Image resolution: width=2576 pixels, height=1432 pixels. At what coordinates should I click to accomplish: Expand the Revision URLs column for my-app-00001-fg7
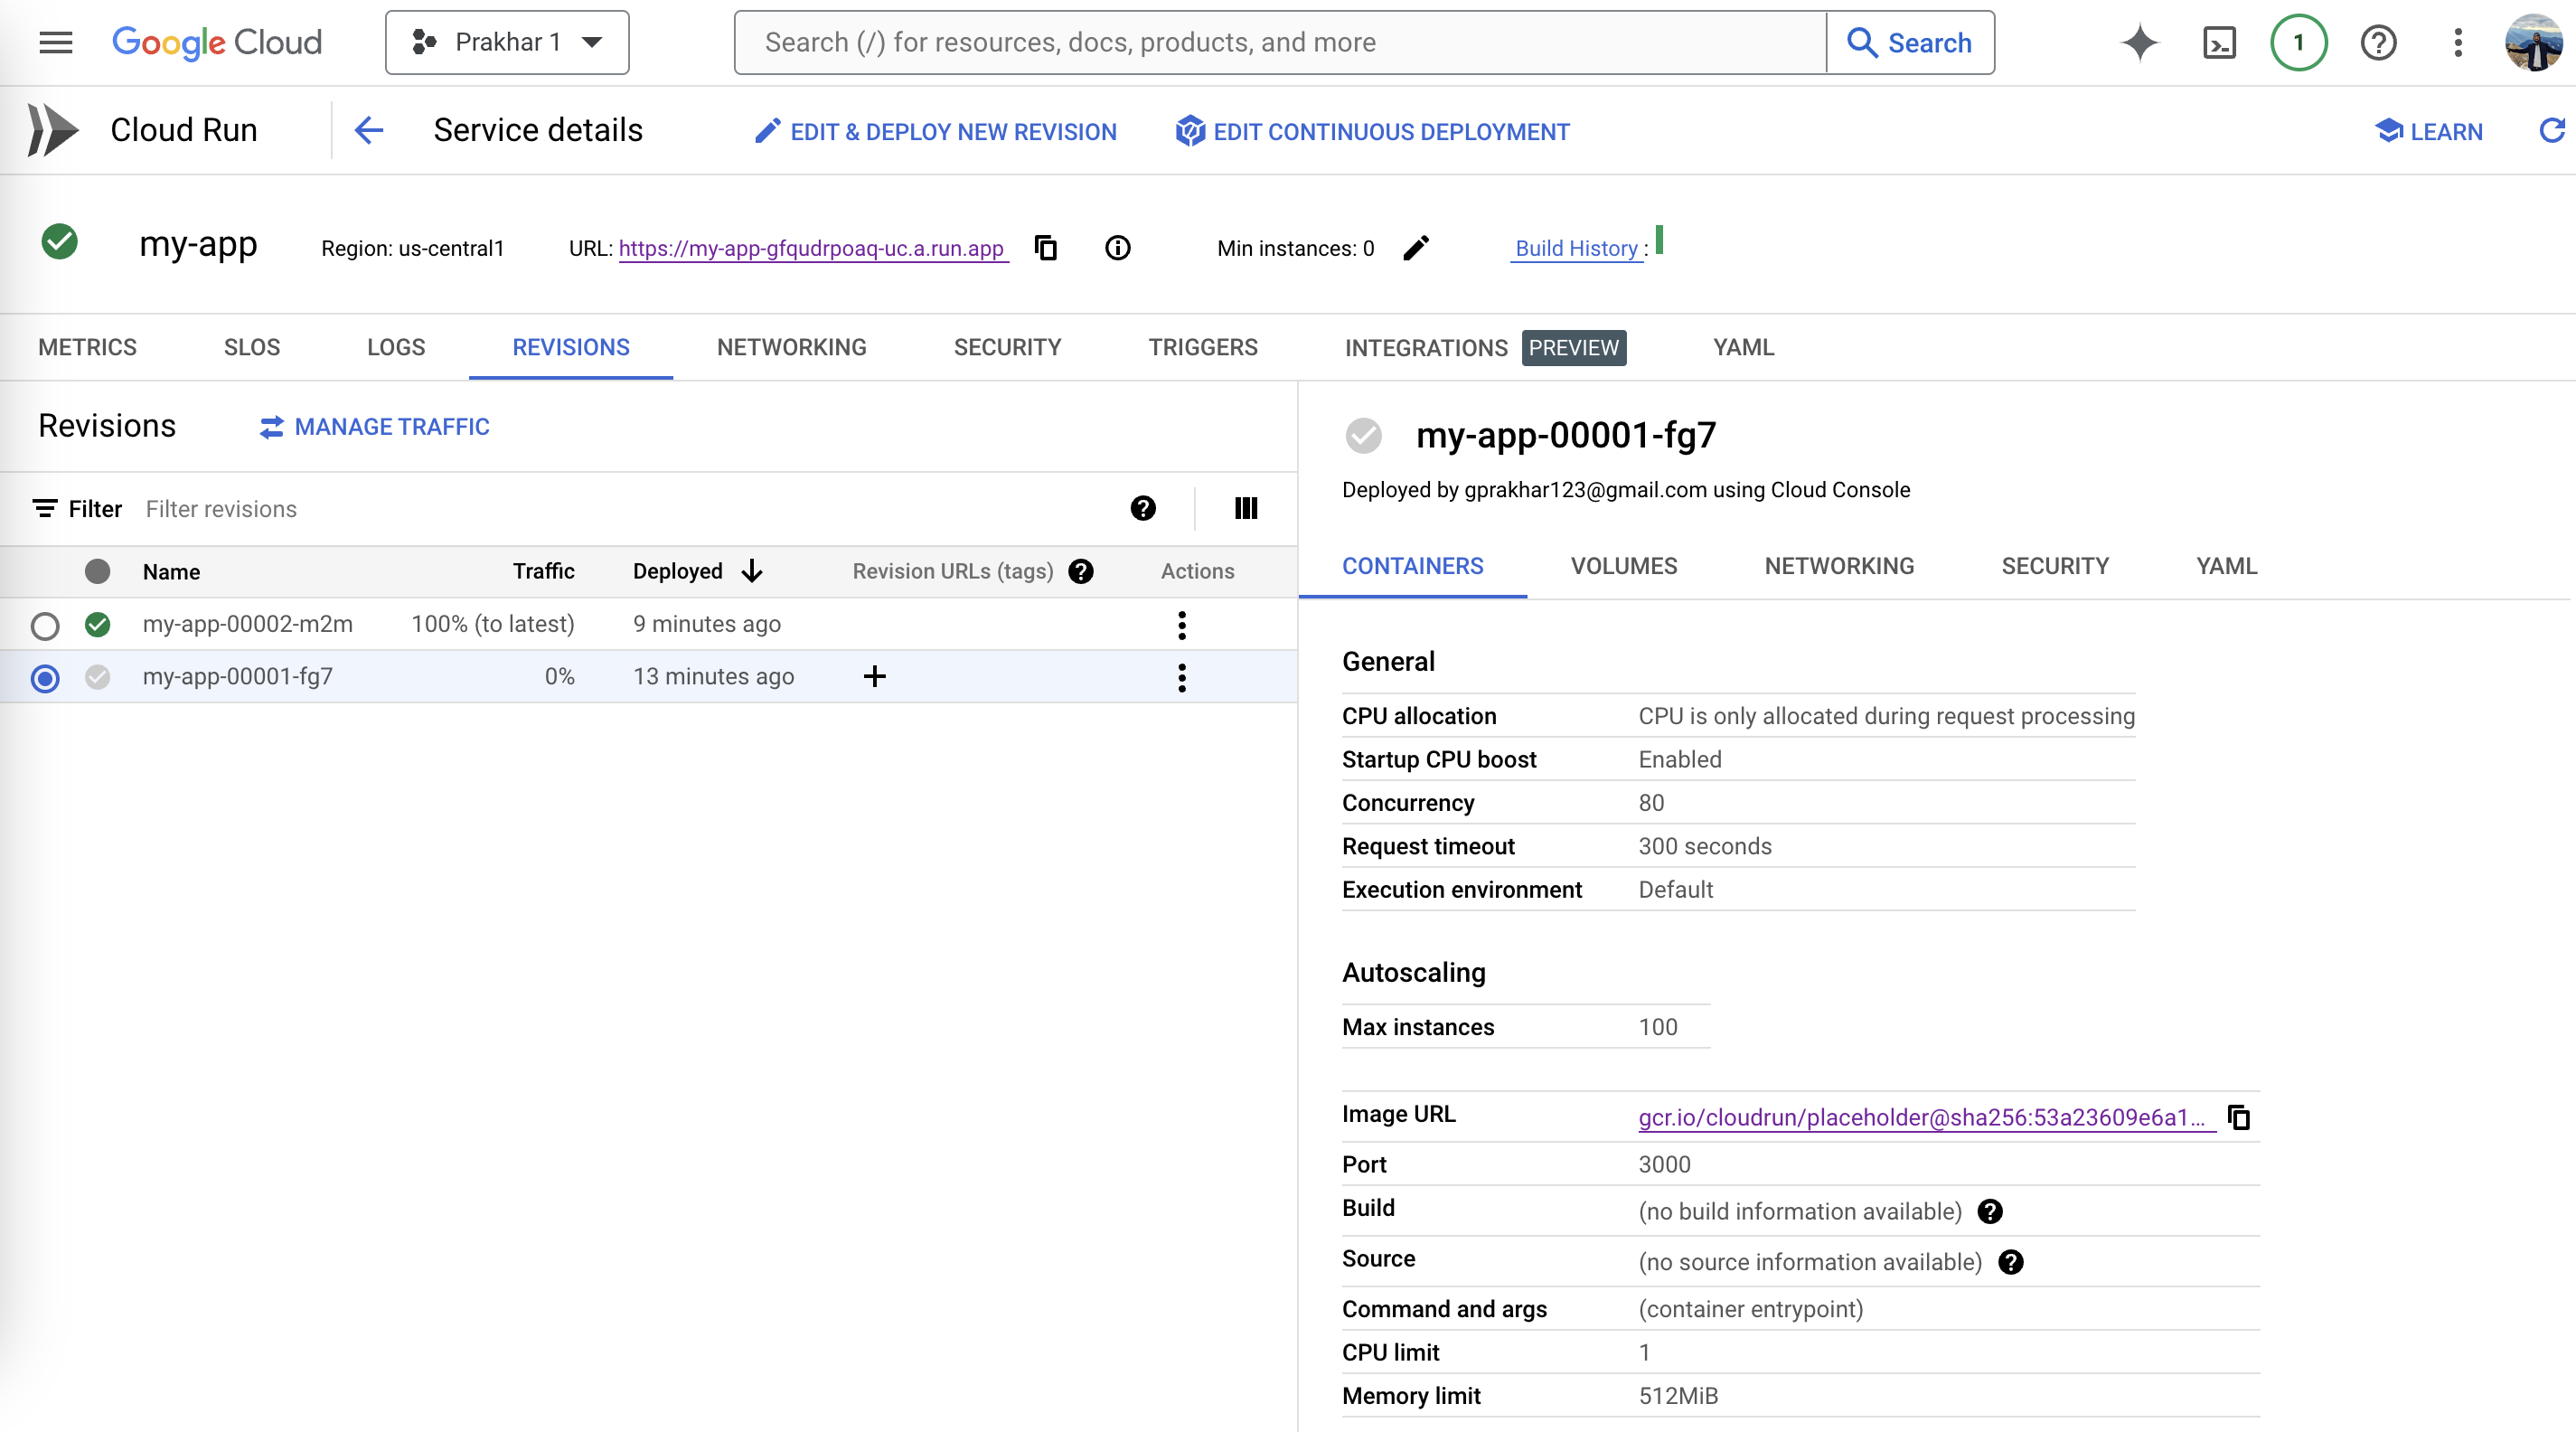click(x=873, y=677)
